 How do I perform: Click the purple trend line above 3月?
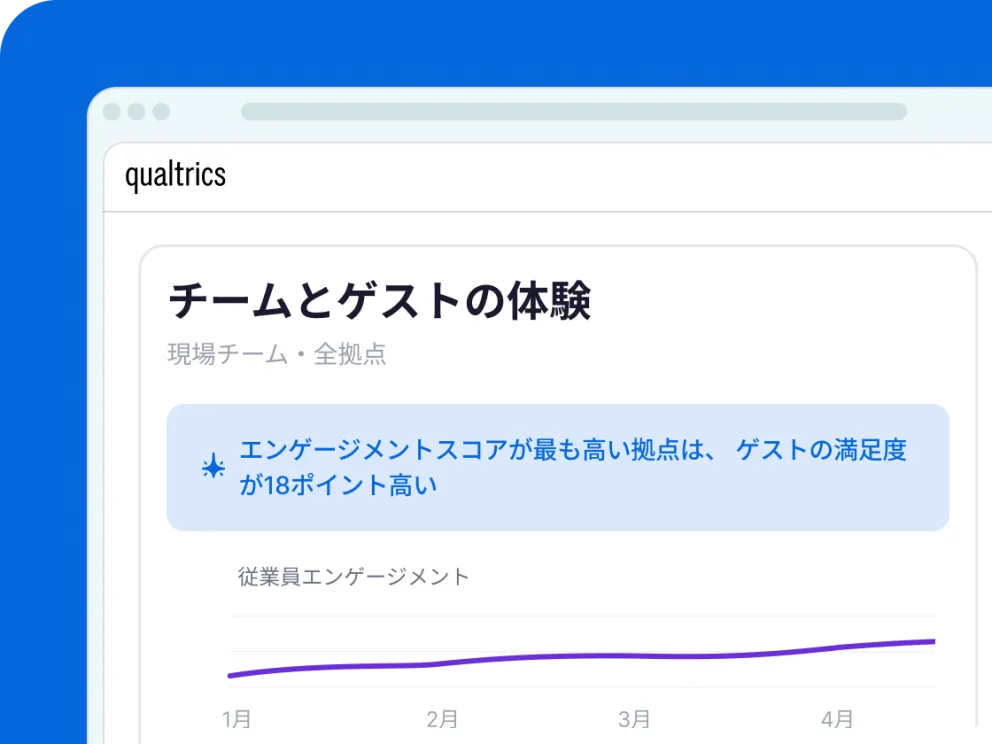coord(635,656)
